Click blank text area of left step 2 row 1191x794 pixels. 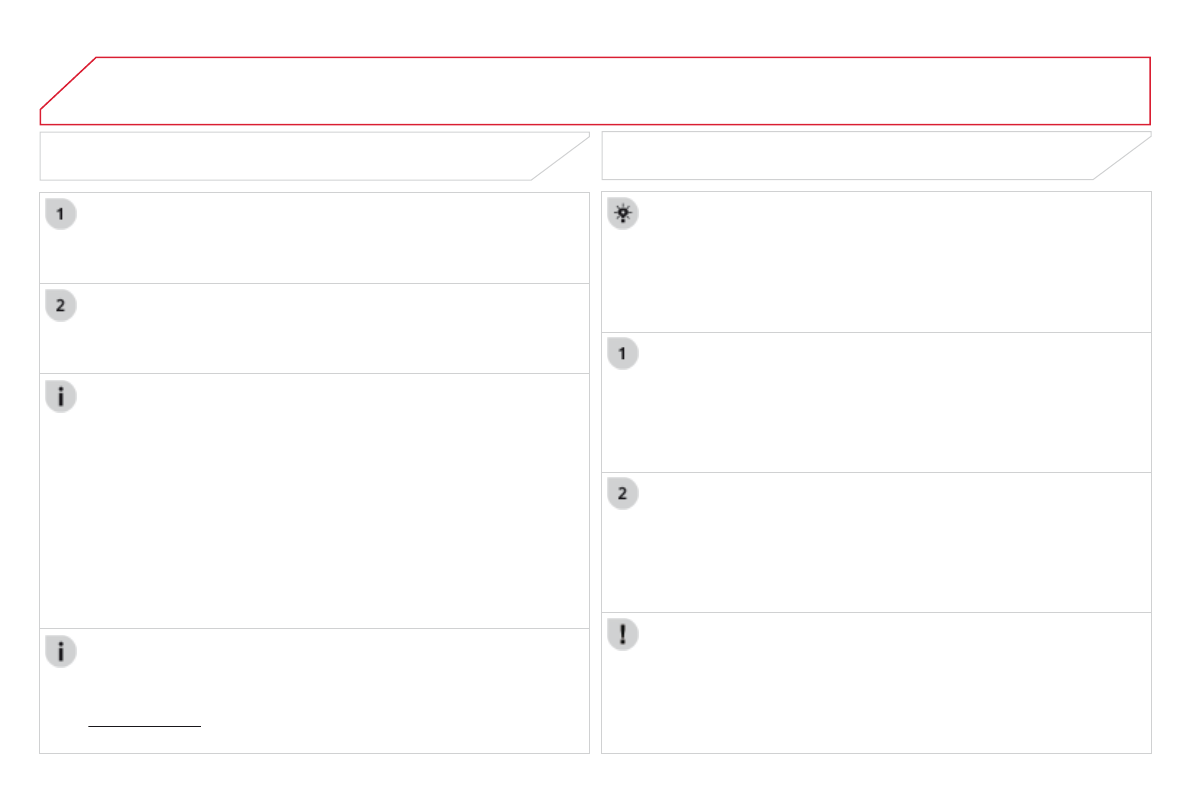[x=330, y=329]
